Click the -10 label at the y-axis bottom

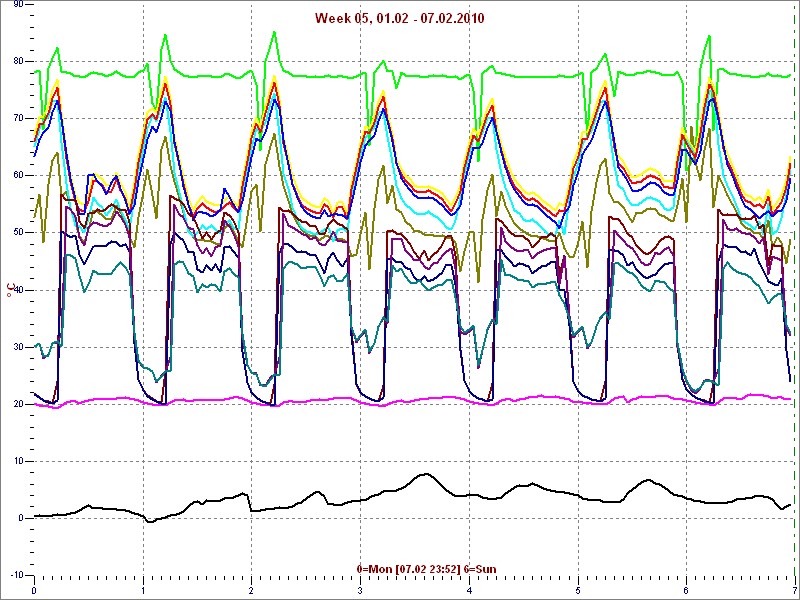tap(15, 576)
